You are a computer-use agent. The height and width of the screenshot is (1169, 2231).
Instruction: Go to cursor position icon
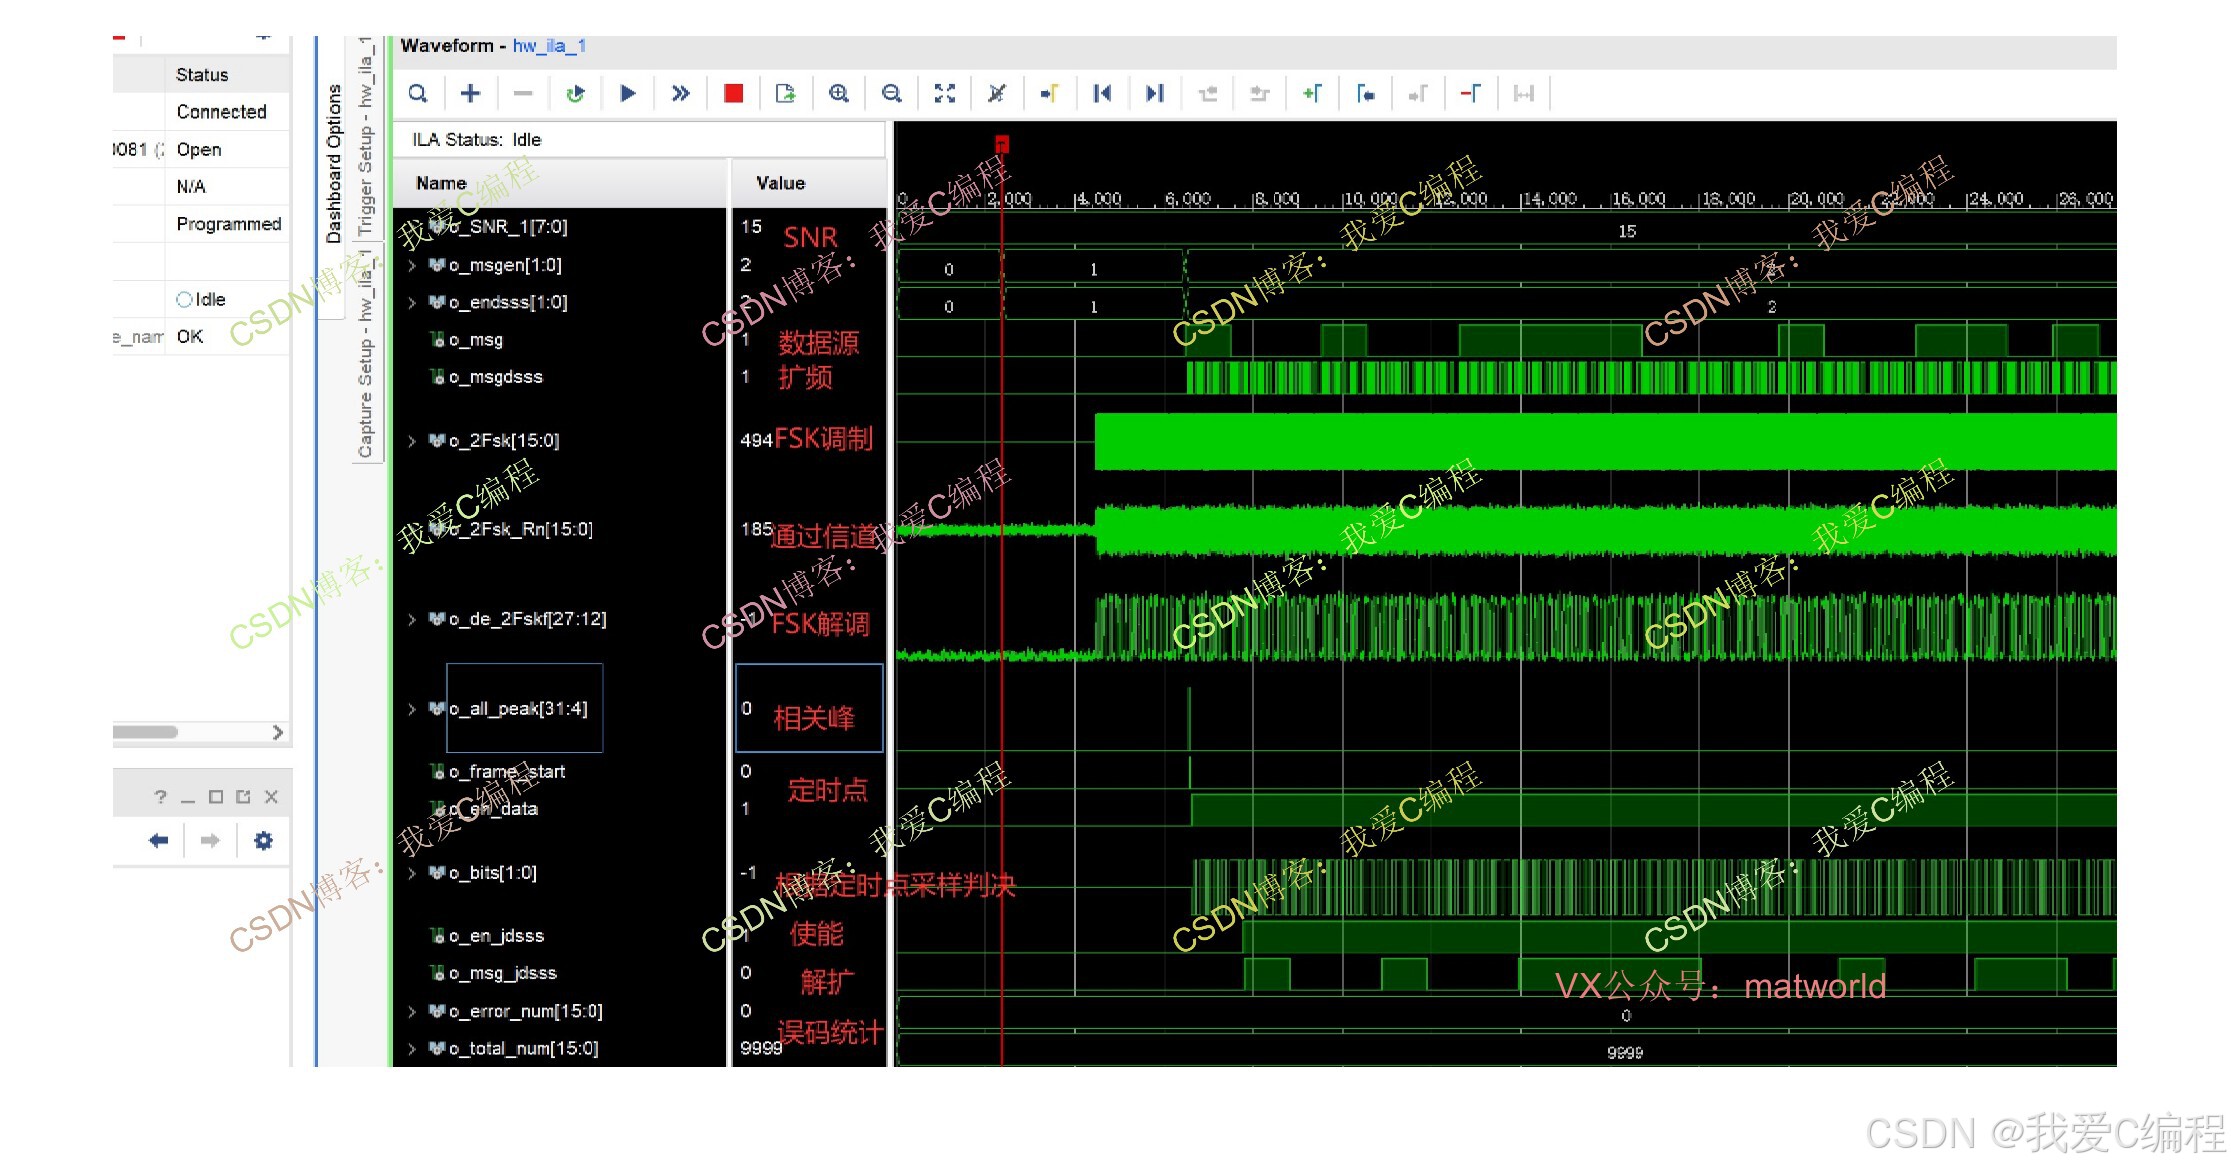(x=1049, y=93)
